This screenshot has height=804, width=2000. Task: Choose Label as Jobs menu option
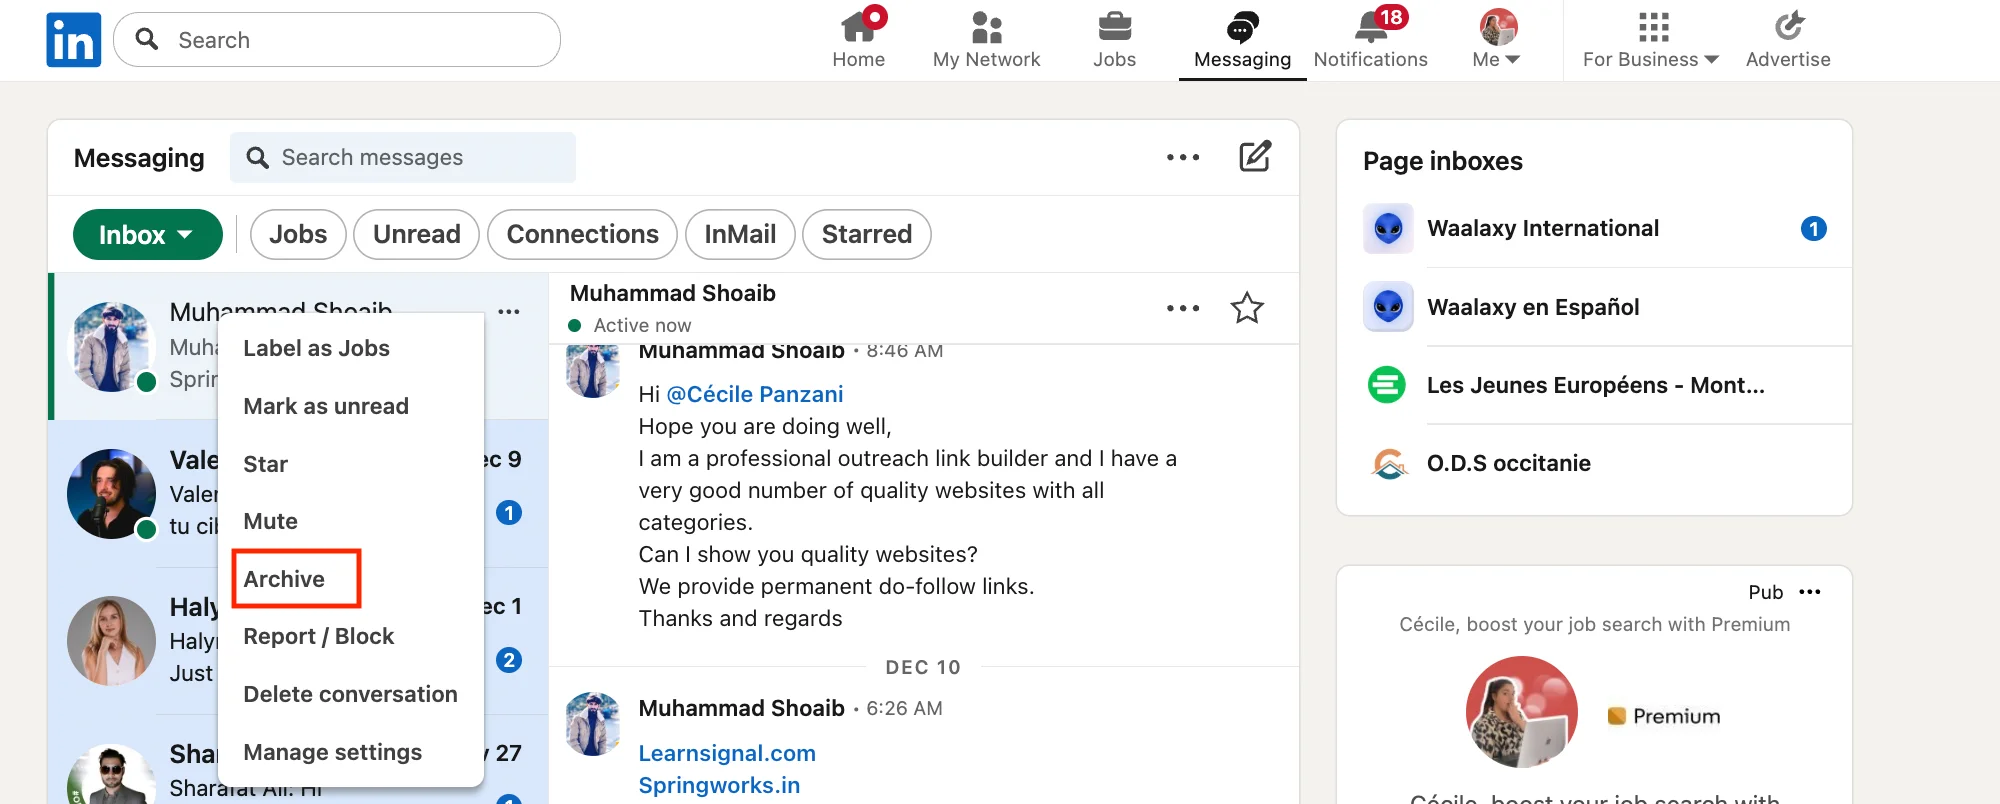coord(317,348)
